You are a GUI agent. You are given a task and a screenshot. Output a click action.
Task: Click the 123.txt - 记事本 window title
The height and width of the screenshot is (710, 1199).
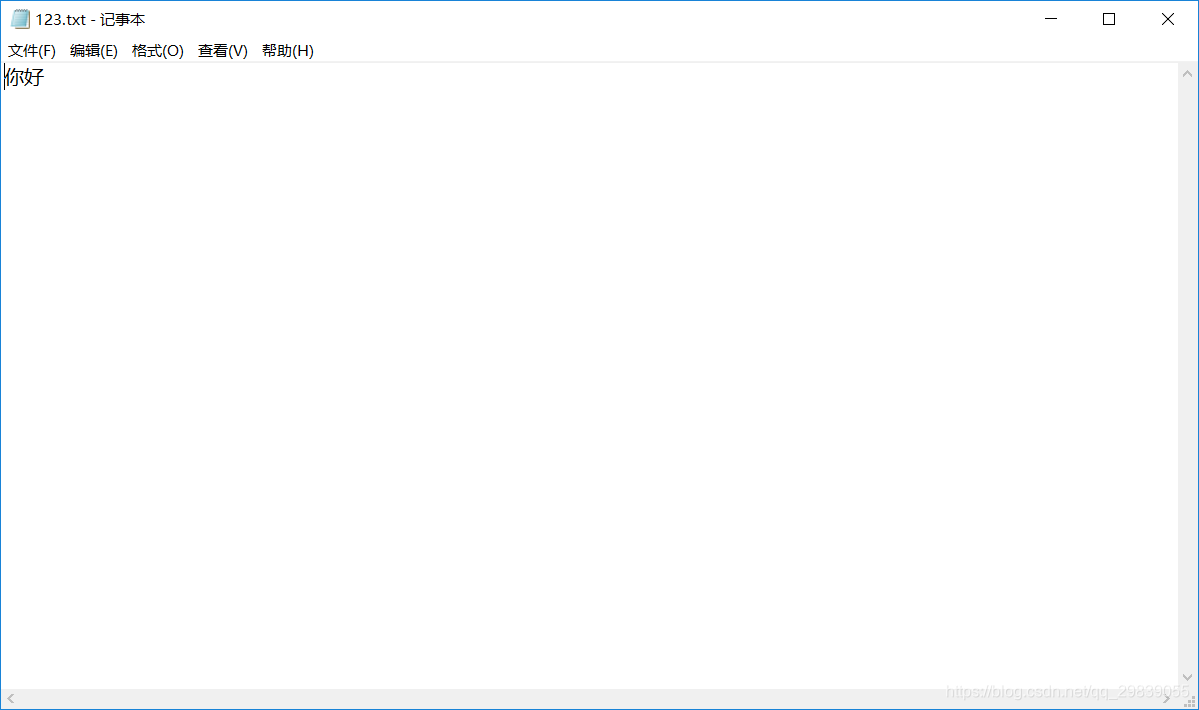[x=90, y=20]
